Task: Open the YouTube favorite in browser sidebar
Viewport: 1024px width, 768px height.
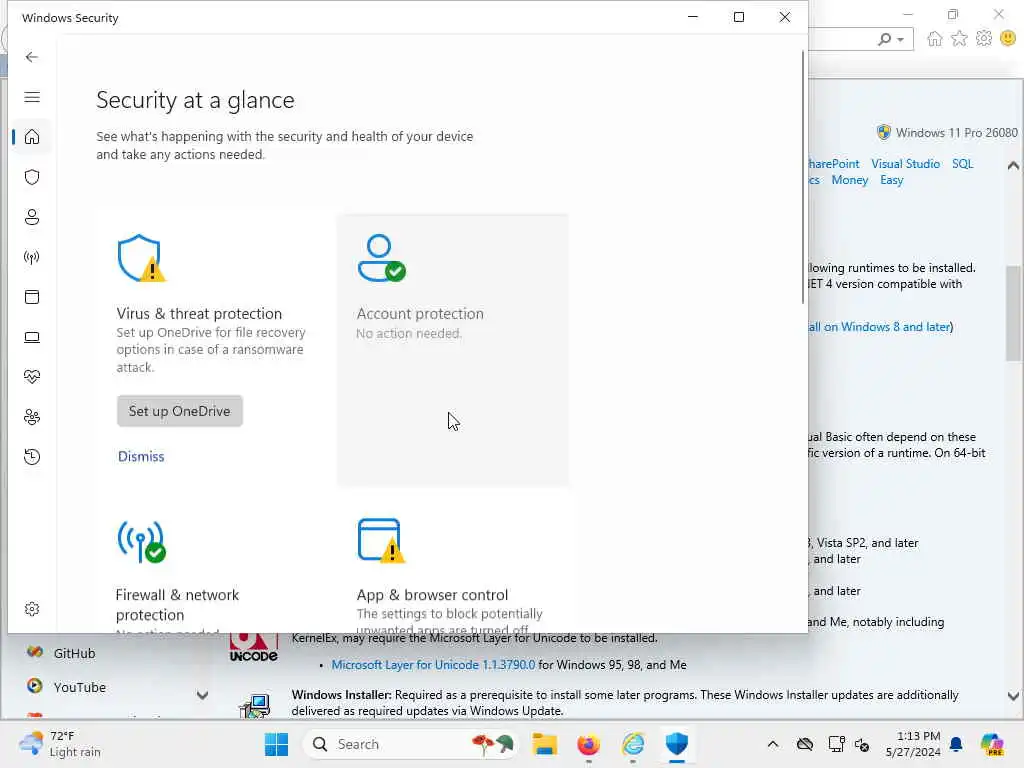Action: pos(80,687)
